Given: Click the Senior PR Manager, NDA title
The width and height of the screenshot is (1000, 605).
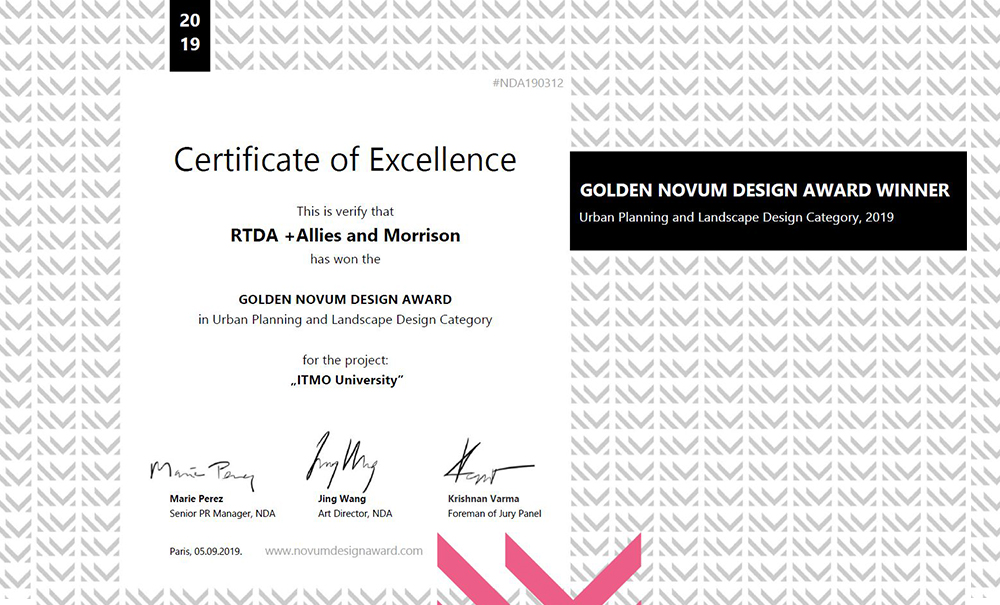Looking at the screenshot, I should click(222, 514).
